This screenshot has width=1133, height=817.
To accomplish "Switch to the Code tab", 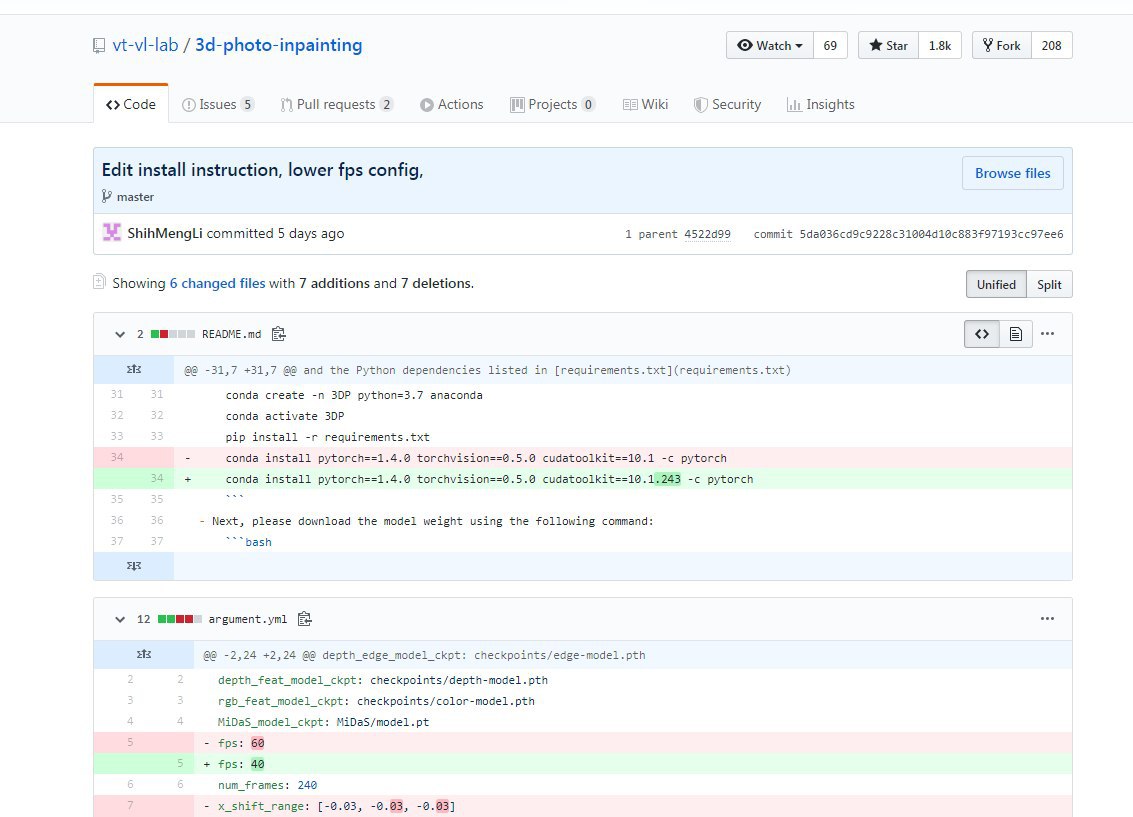I will point(131,104).
